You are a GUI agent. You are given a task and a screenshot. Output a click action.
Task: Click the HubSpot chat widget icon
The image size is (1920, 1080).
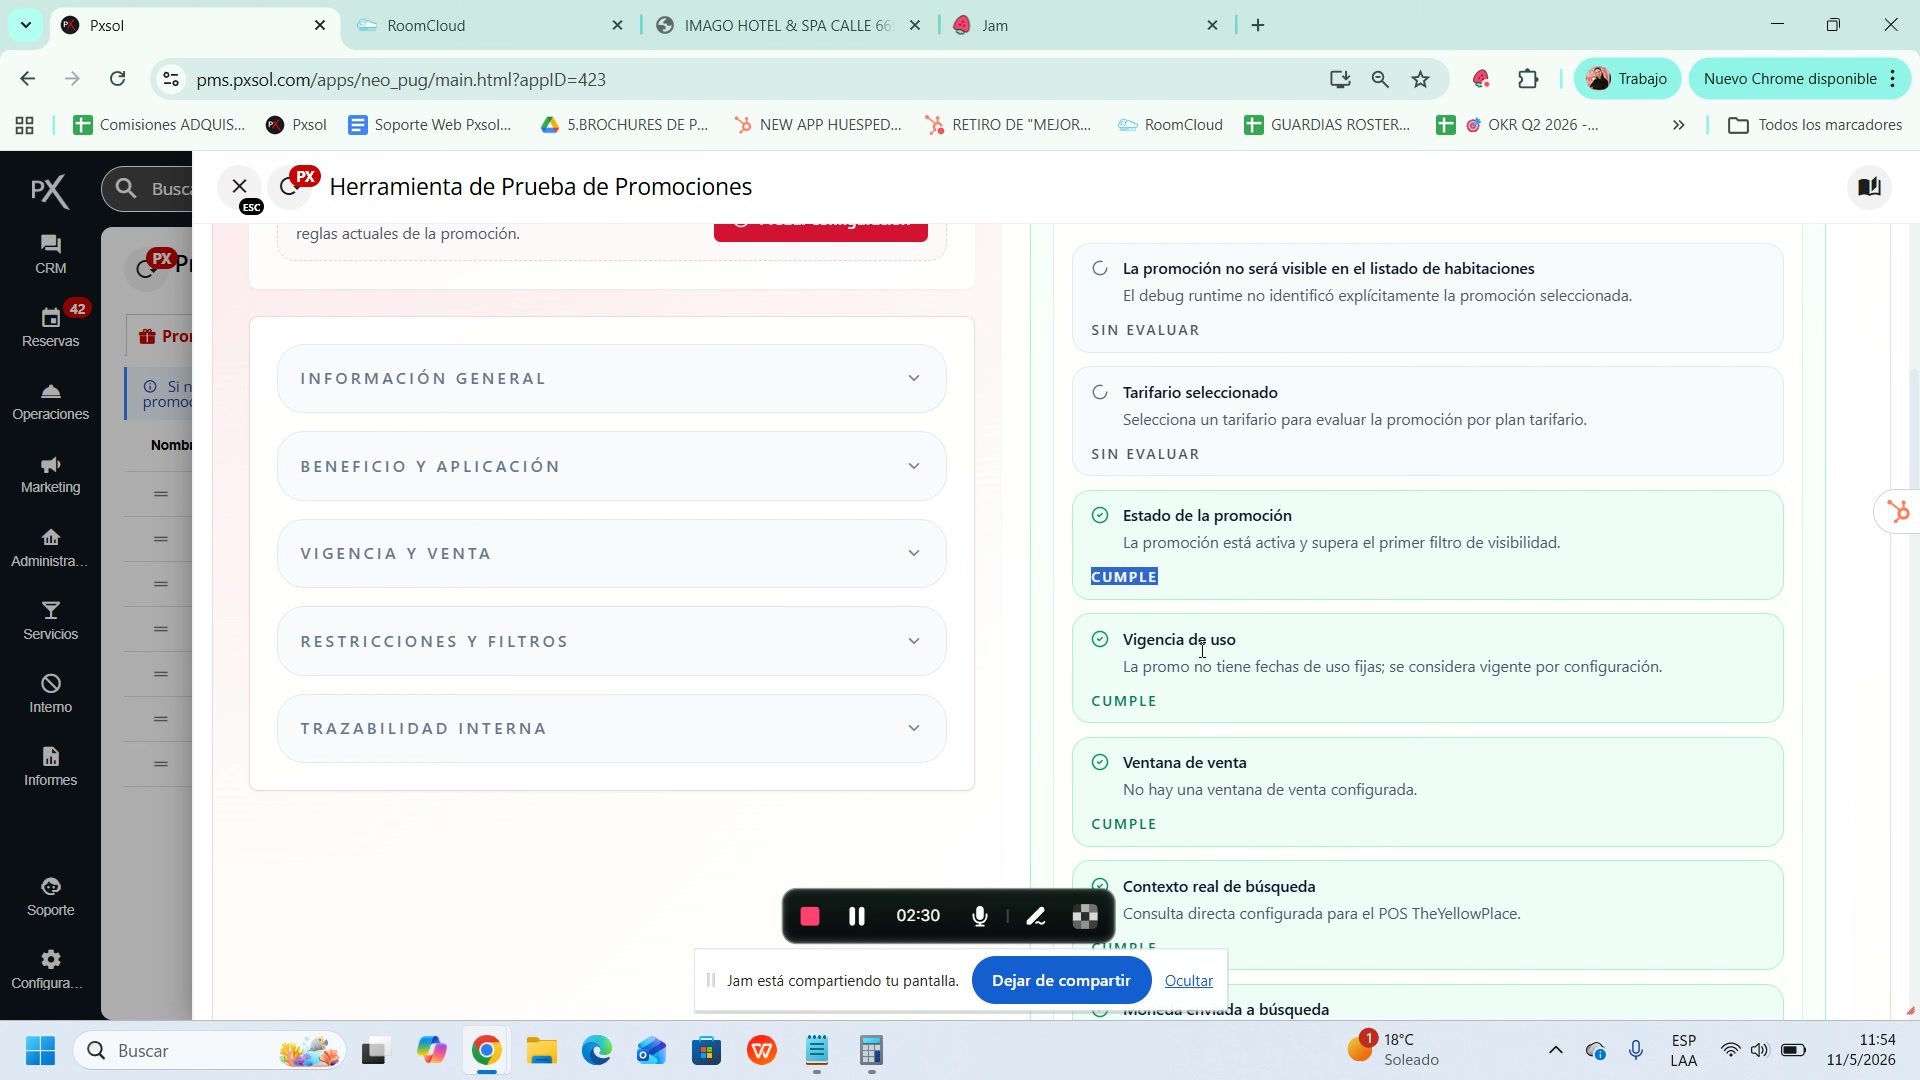pyautogui.click(x=1897, y=512)
